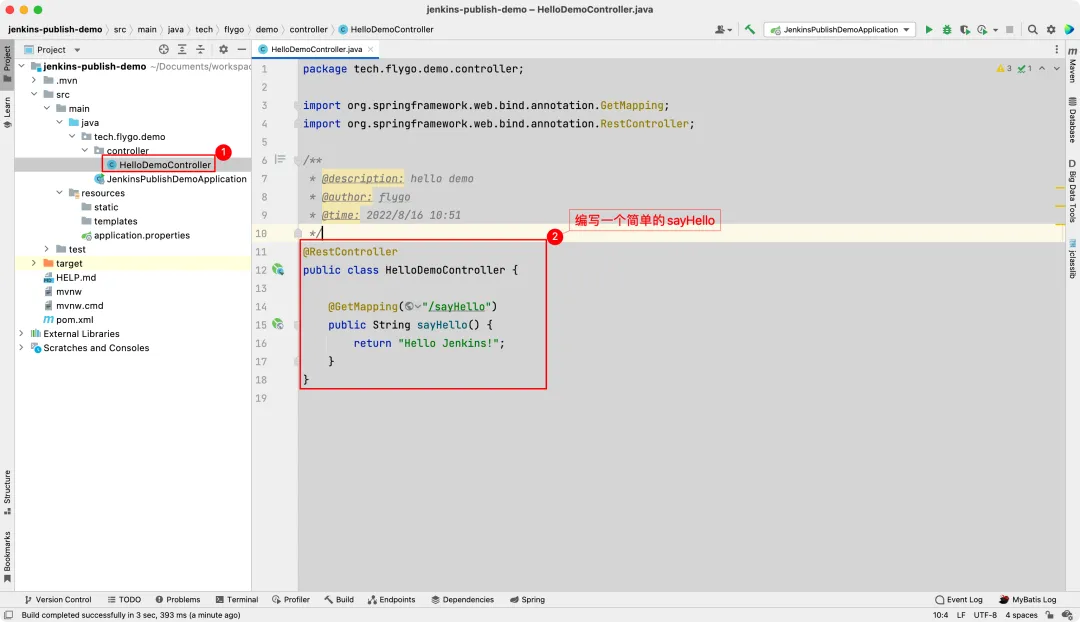Click the locate-opened-file target icon in Project panel
The image size is (1080, 622).
click(x=163, y=50)
